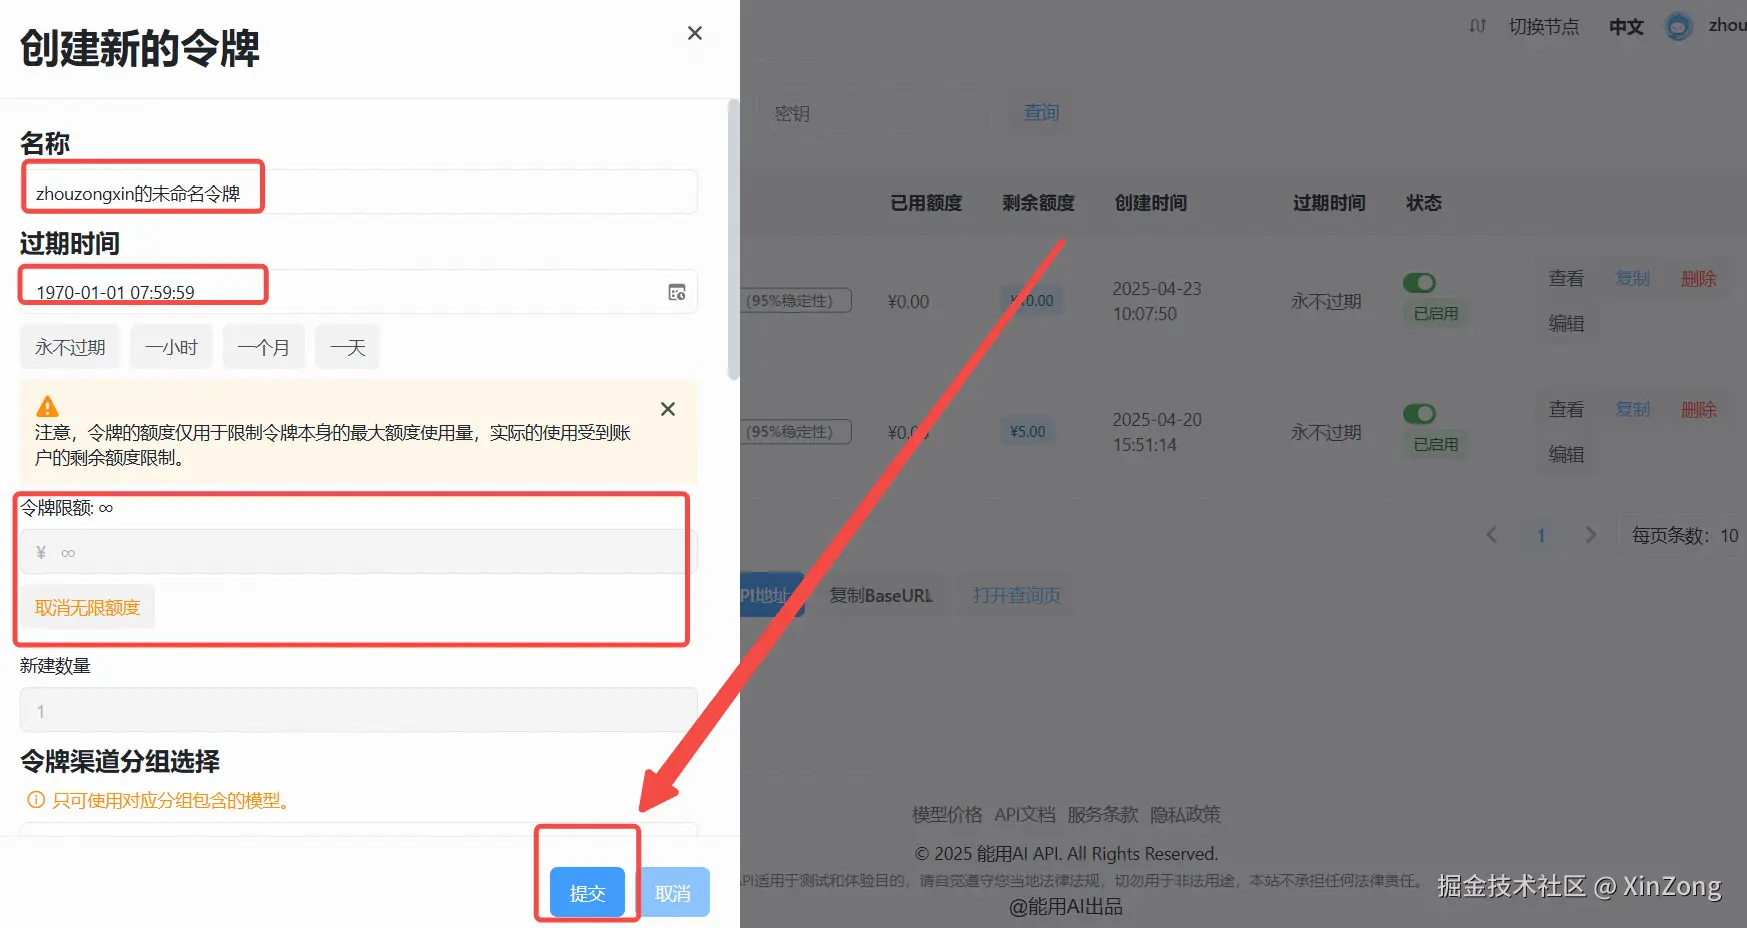Turn off the second token's enabled toggle

(x=1420, y=413)
